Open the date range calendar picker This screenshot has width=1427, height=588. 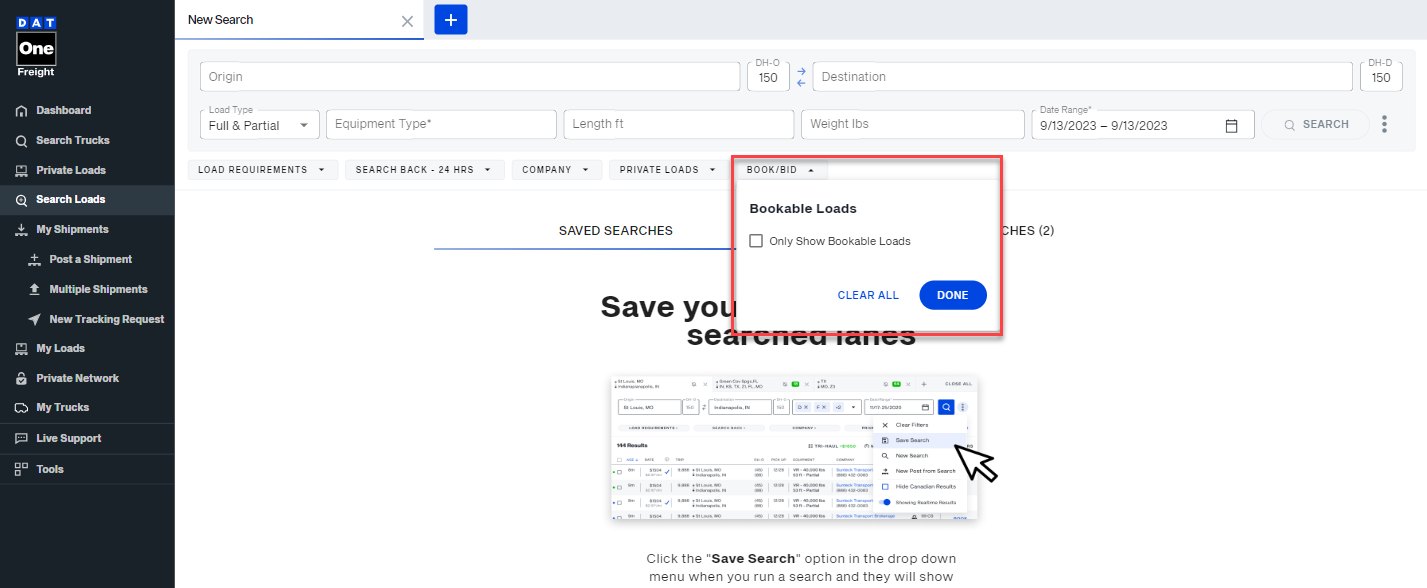point(1230,124)
